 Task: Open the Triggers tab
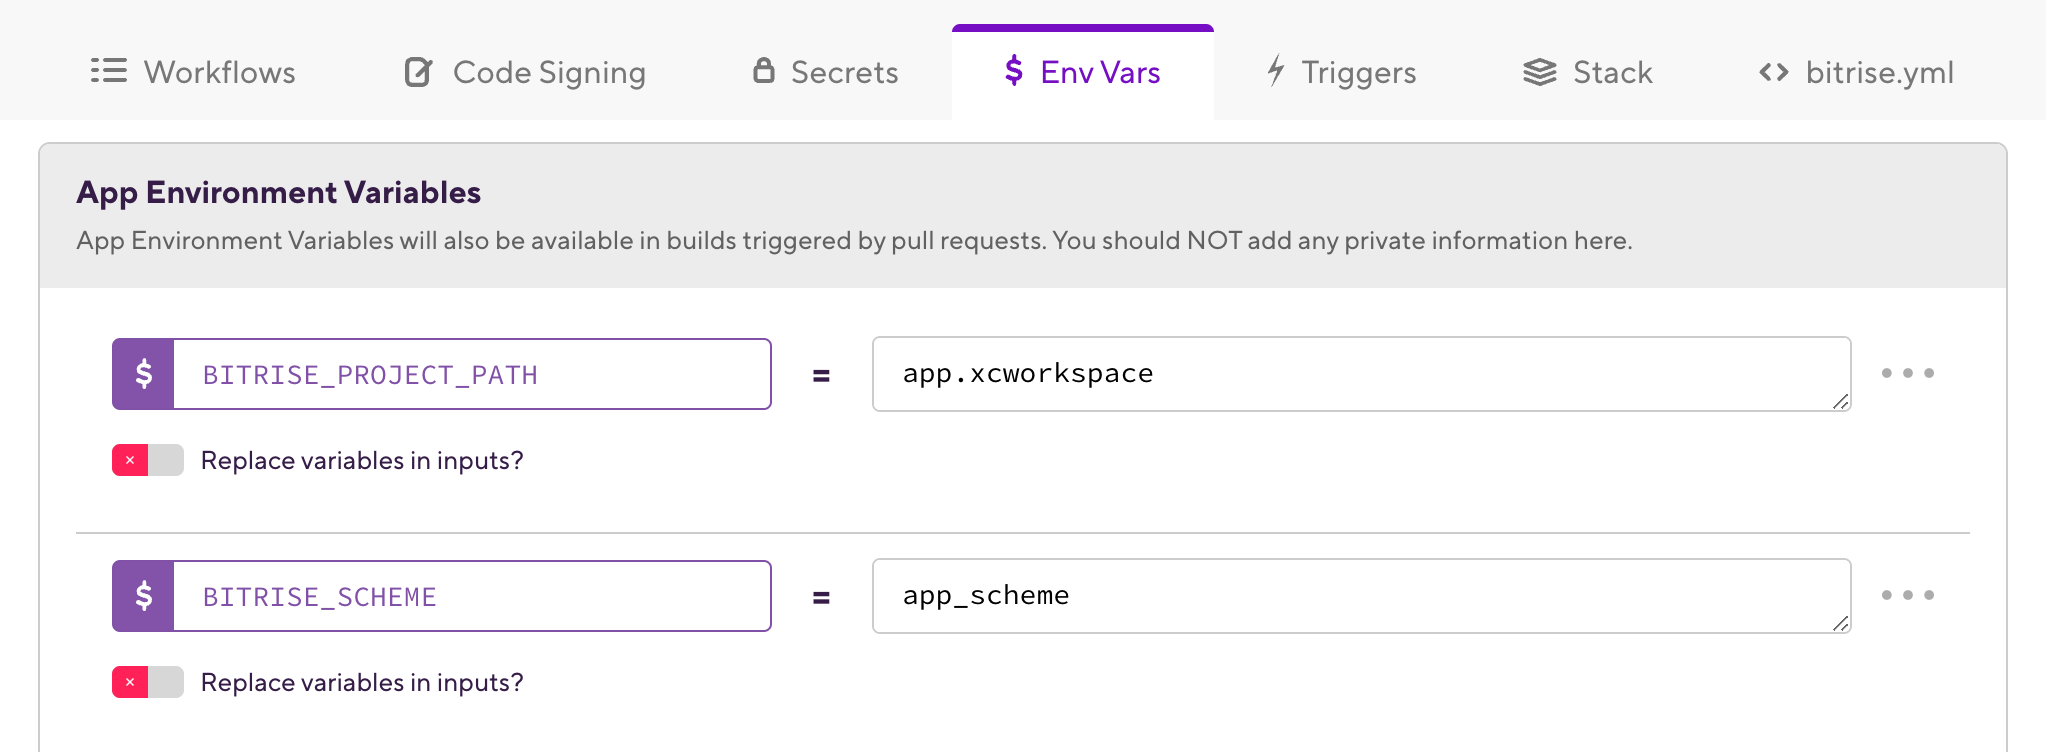click(1342, 72)
